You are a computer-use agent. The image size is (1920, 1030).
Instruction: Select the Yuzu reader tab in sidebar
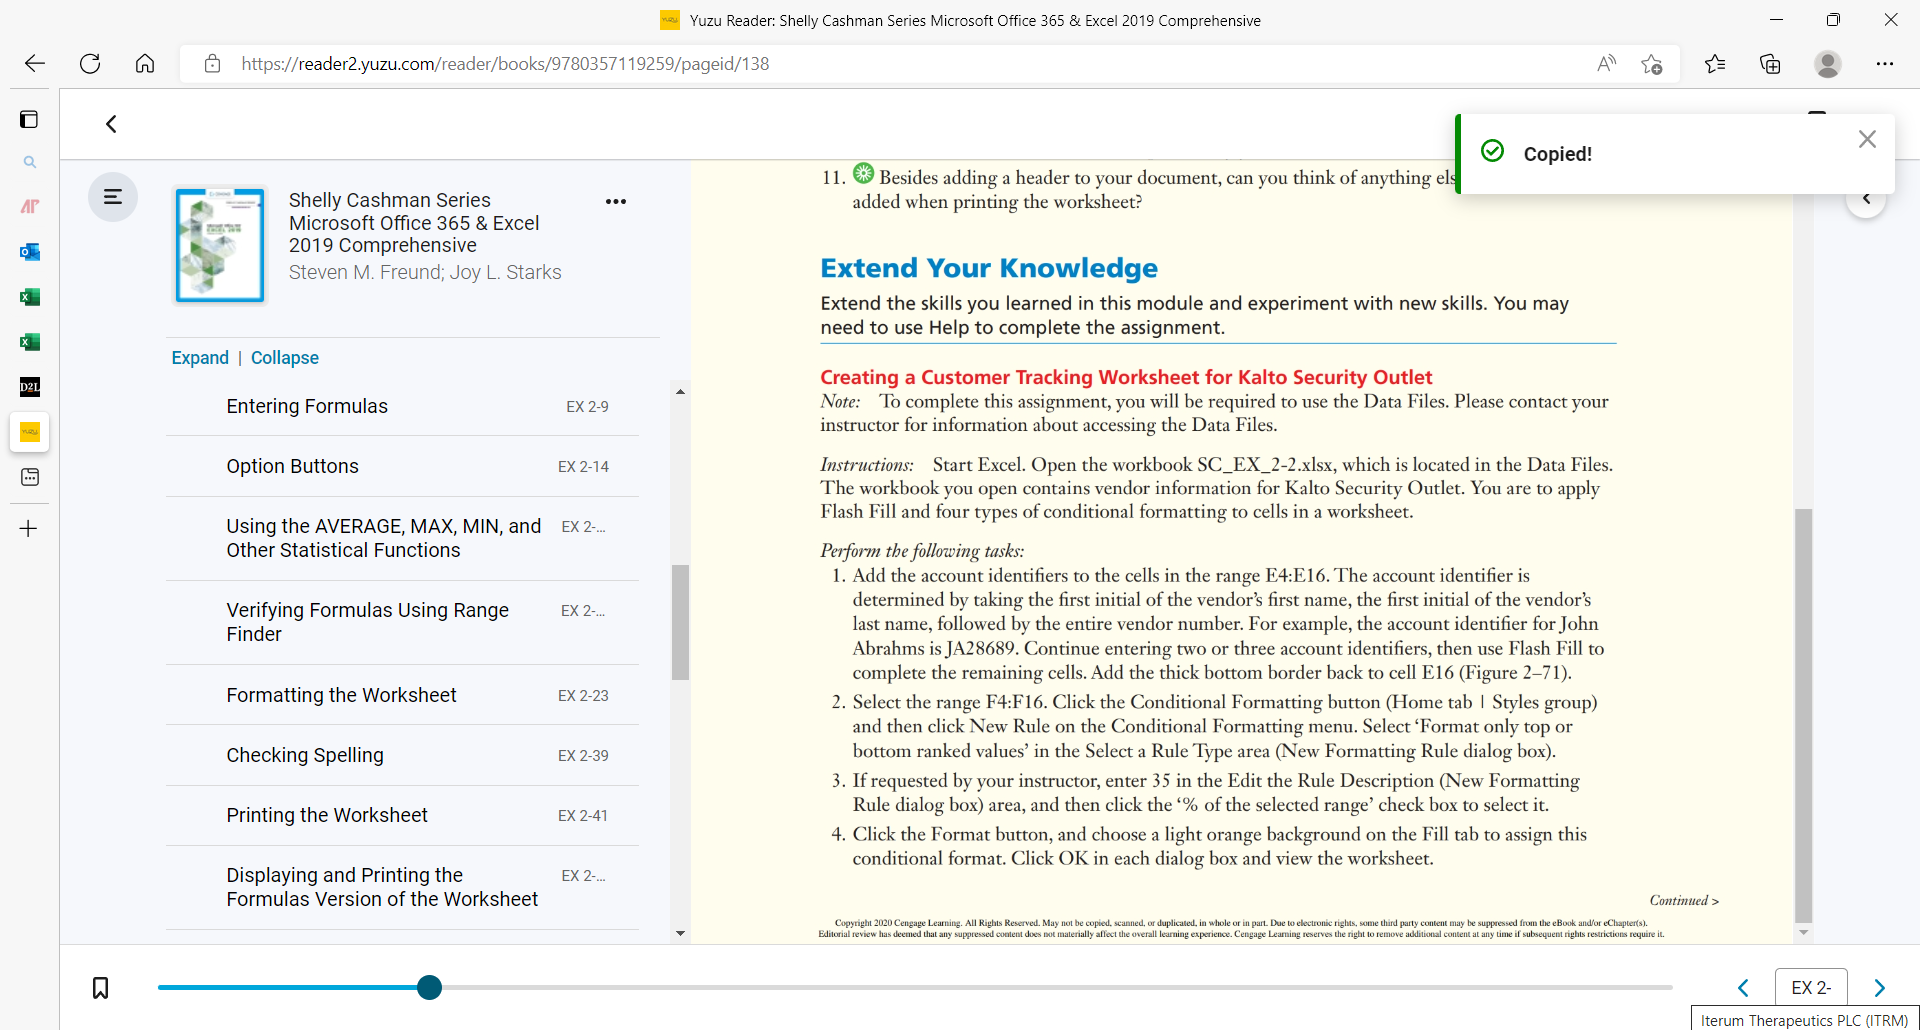point(30,432)
